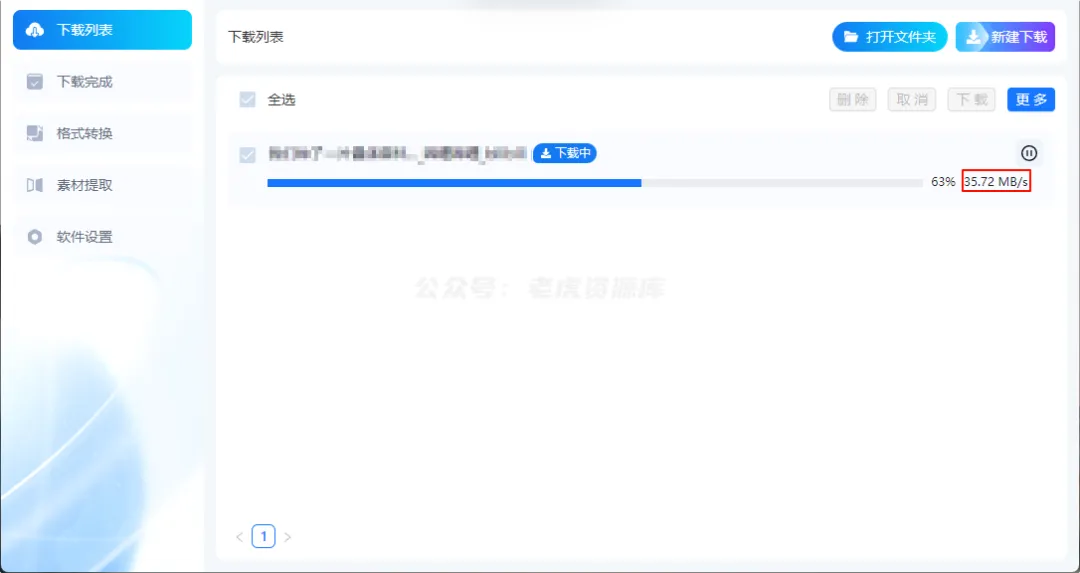Open 格式转换 in the sidebar
The image size is (1080, 573).
click(x=103, y=134)
